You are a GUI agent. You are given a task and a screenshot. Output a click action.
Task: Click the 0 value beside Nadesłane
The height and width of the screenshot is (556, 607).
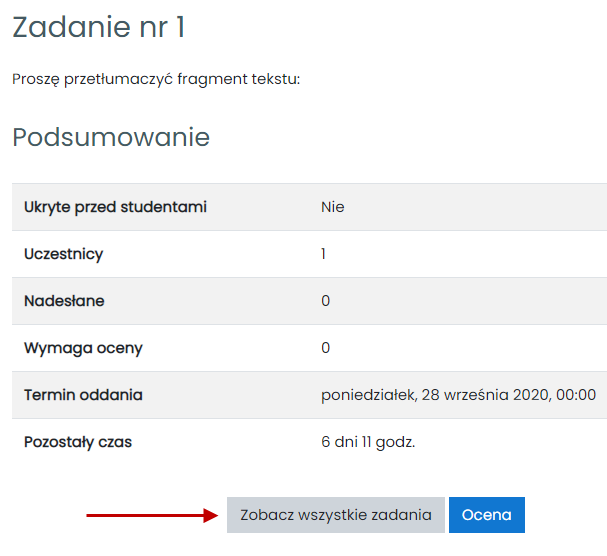point(325,301)
